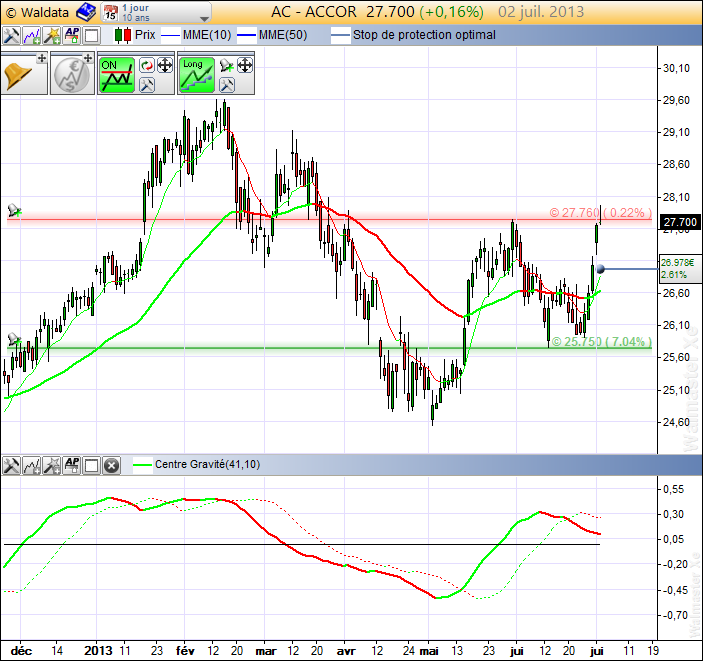703x661 pixels.
Task: Click alert bell on red resistance line
Action: [14, 210]
